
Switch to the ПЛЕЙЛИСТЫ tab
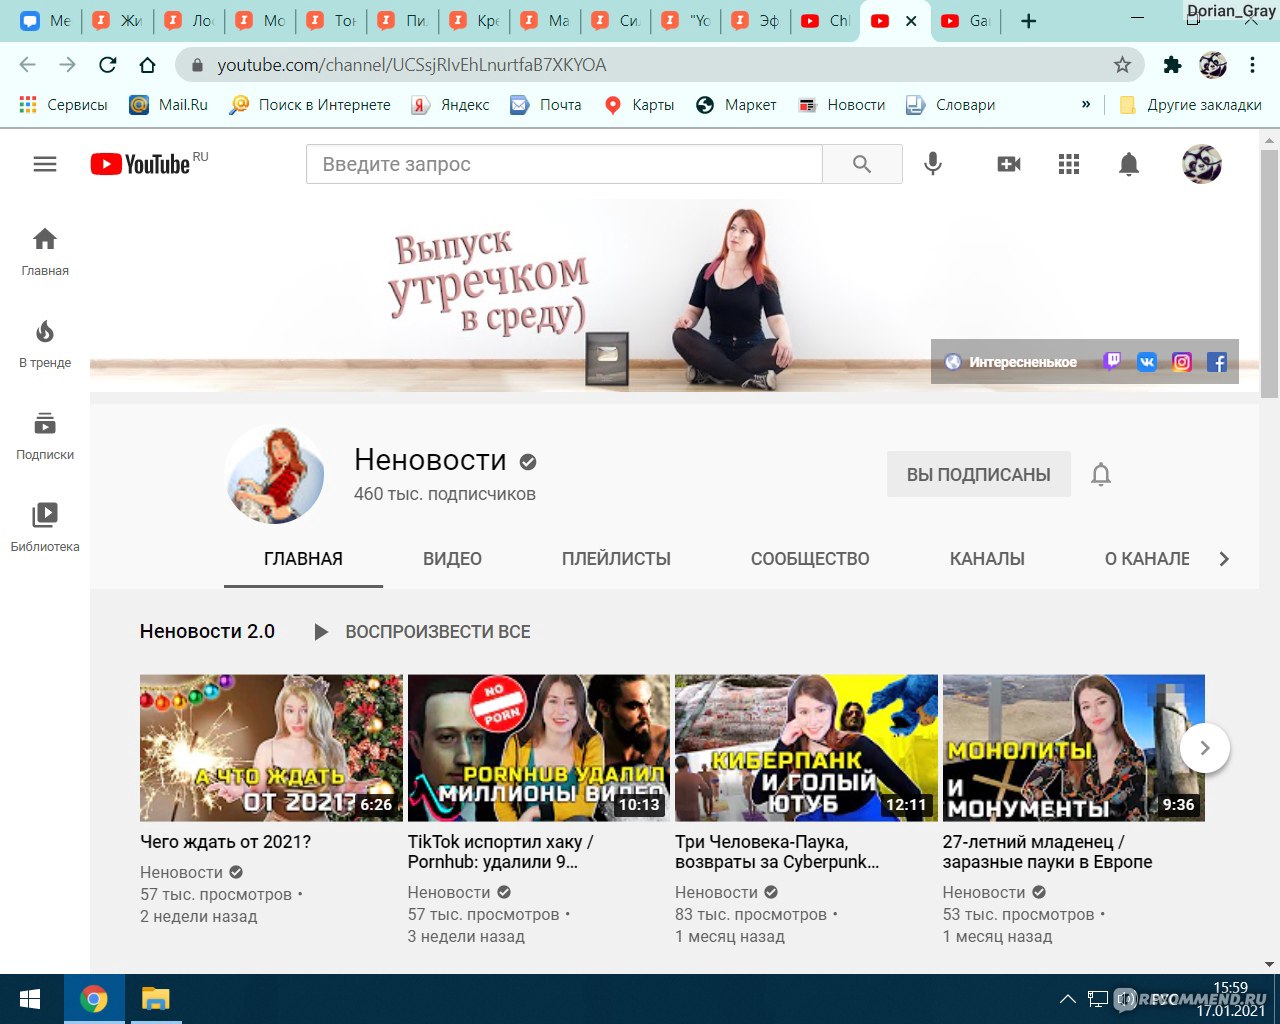point(616,559)
